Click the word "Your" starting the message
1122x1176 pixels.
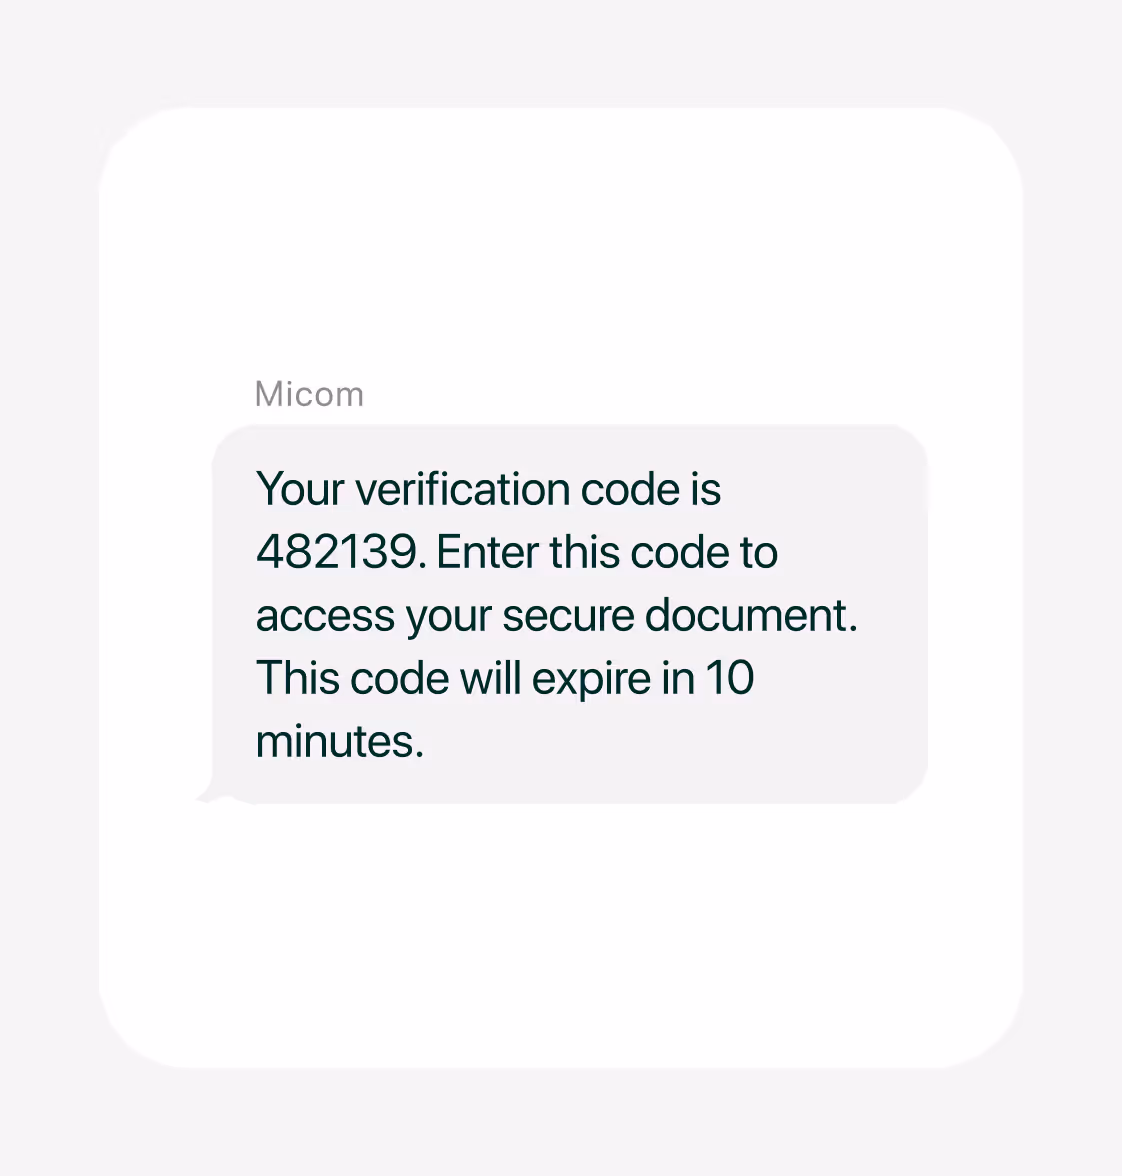(x=300, y=489)
